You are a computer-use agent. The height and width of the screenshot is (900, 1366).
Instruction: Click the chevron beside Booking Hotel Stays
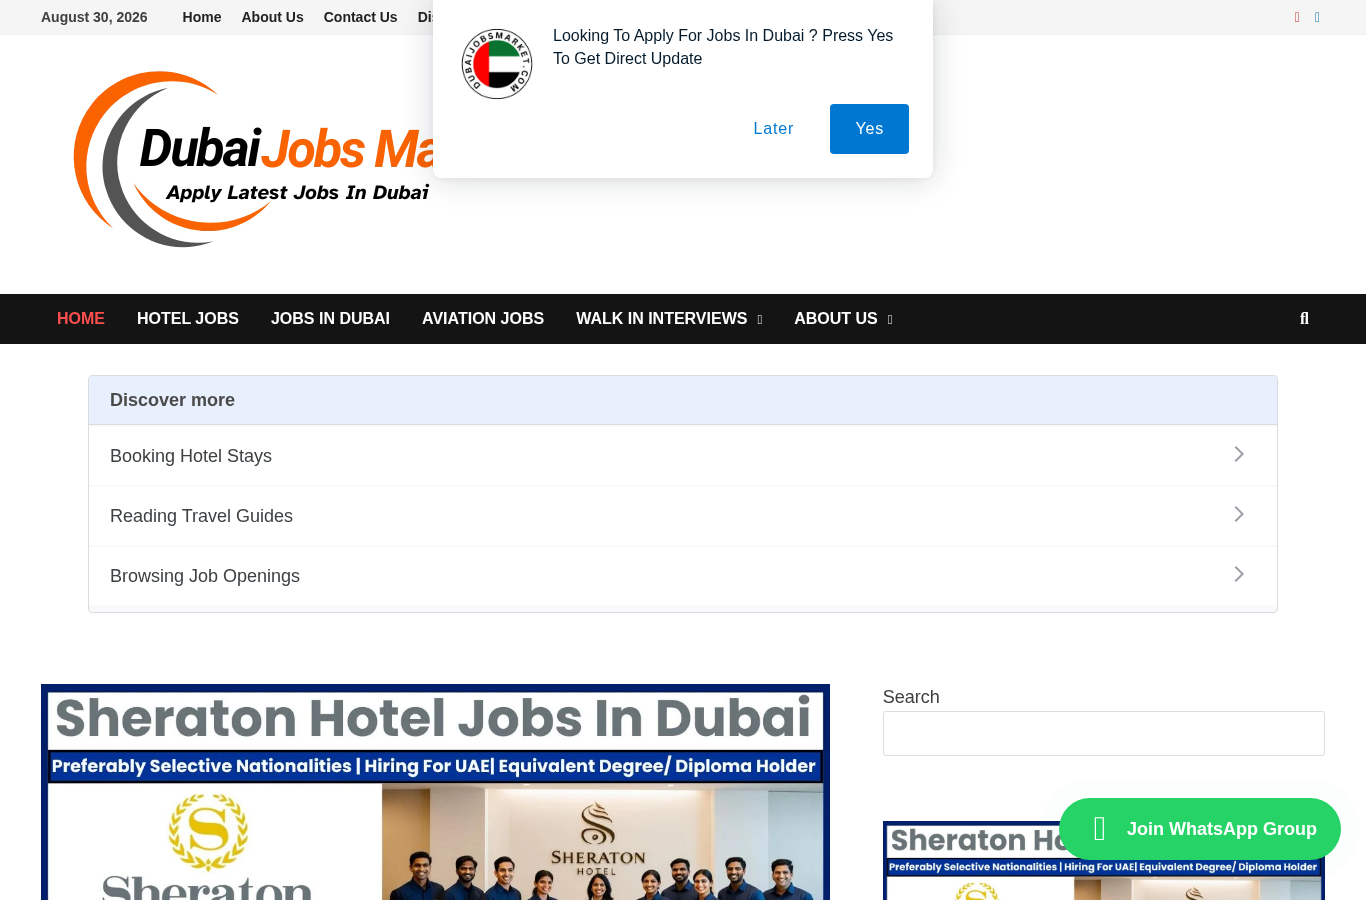1239,455
